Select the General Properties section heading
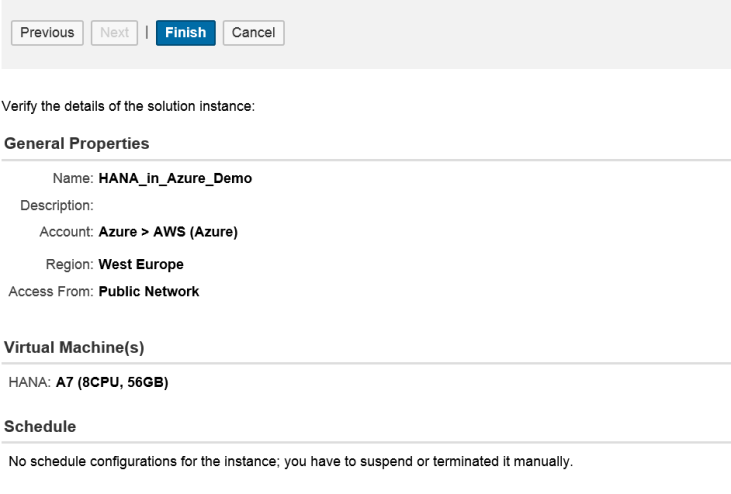Screen dimensions: 731x494 [x=77, y=144]
